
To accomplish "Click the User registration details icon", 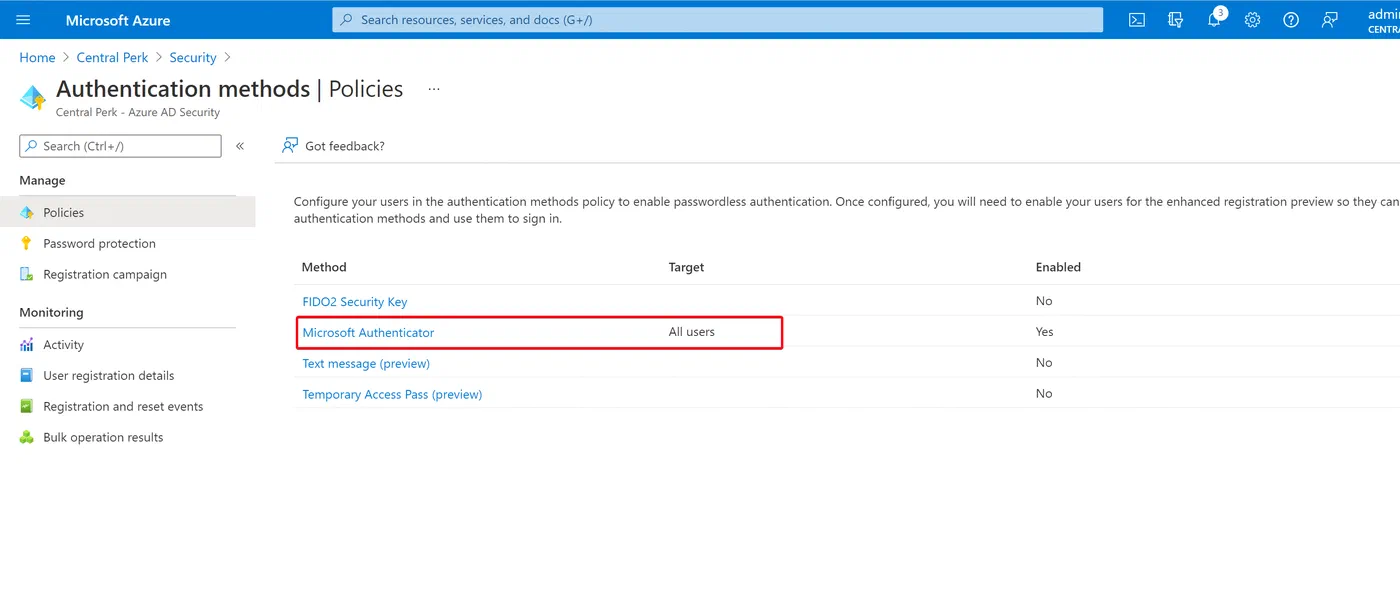I will [x=27, y=376].
